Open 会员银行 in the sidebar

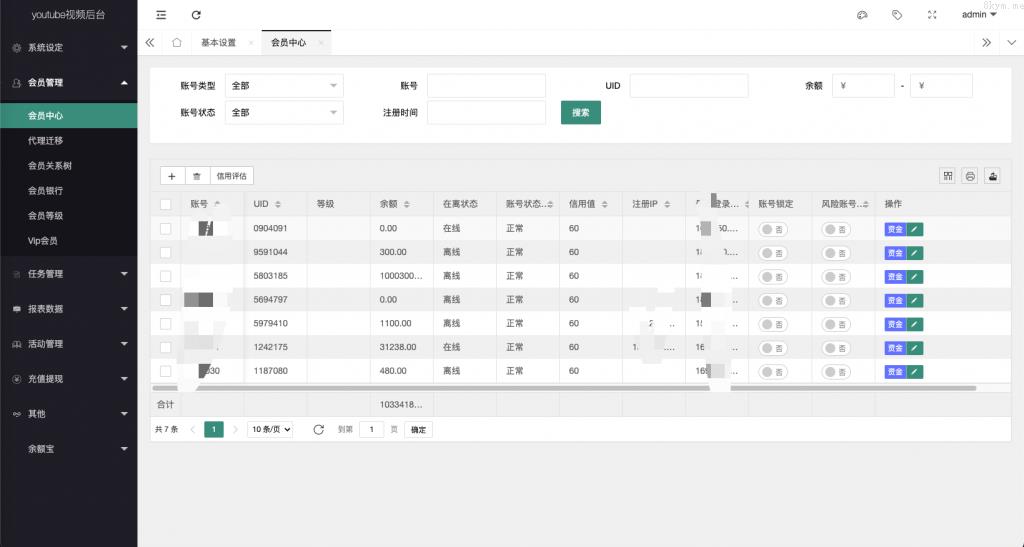45,190
